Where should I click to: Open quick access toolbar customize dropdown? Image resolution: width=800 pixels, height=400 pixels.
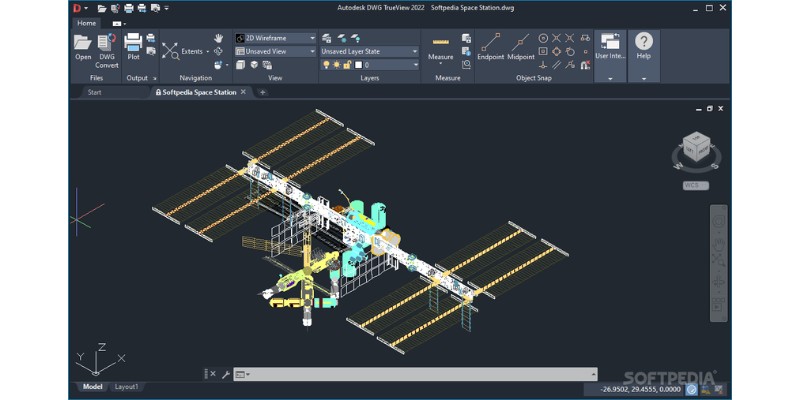167,8
